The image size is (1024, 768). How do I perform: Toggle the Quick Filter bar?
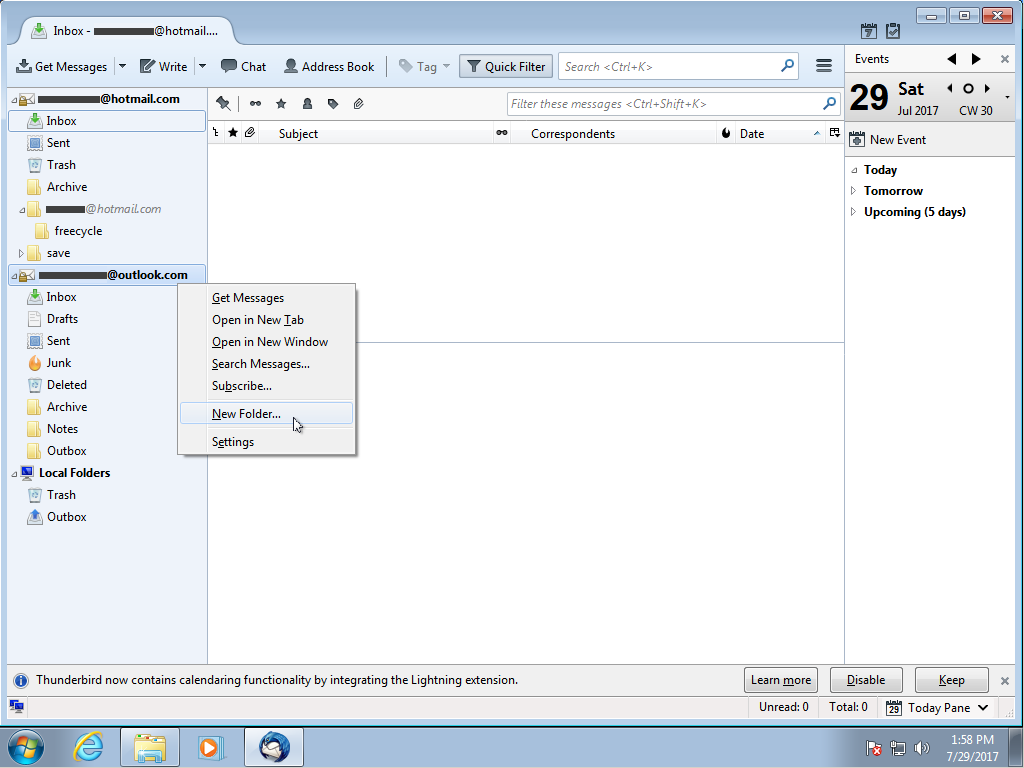(506, 67)
